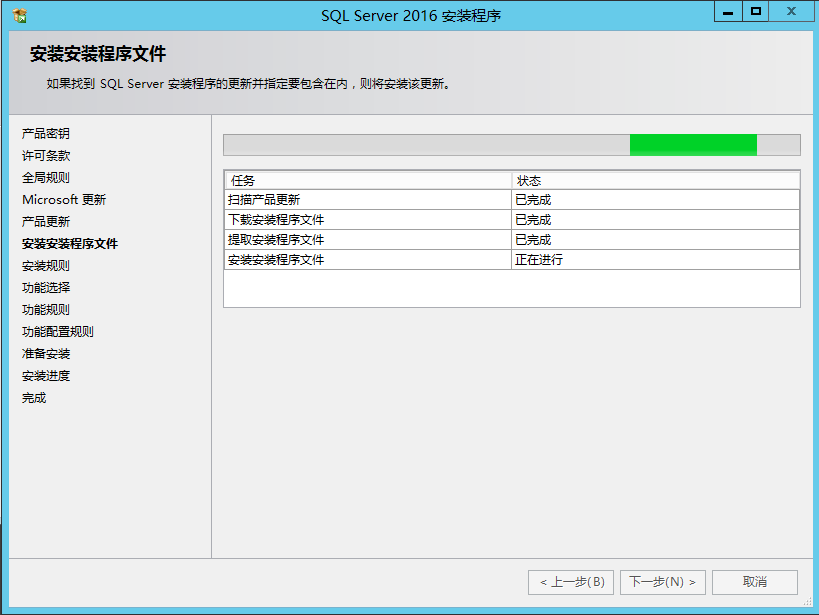
Task: Select the 功能选择 step in sidebar
Action: click(45, 287)
